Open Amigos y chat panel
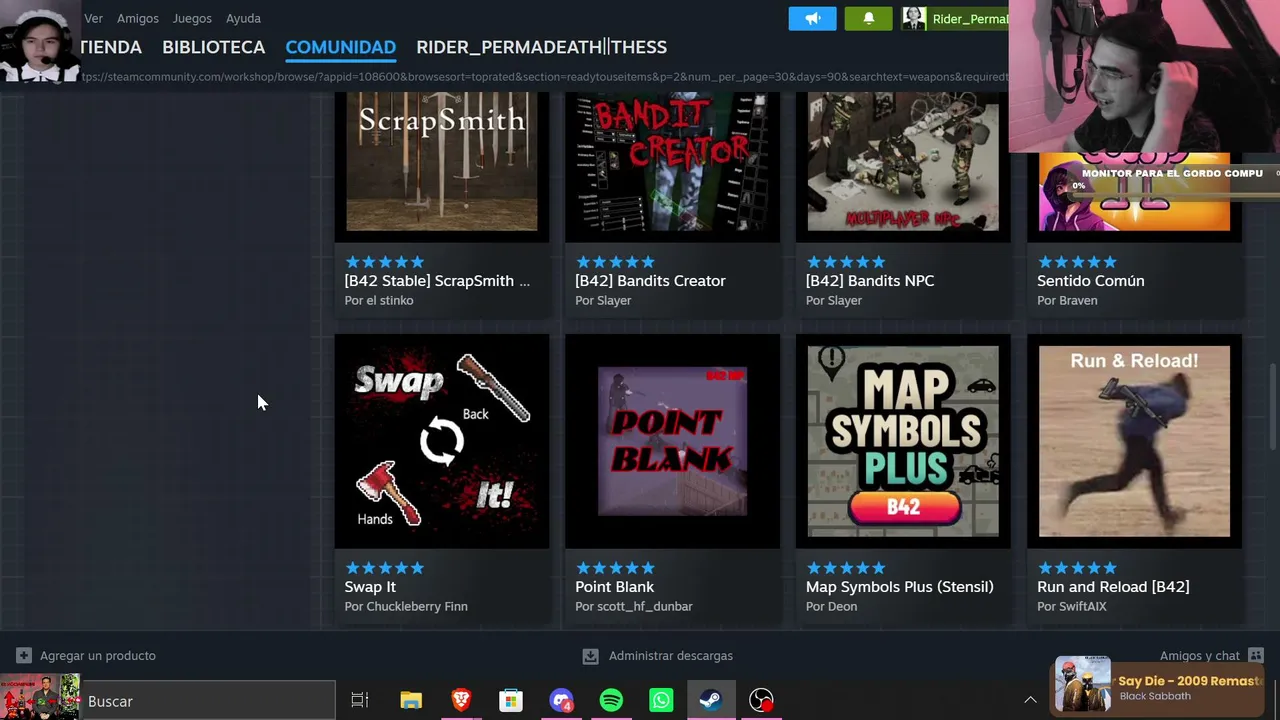Screen dimensions: 1280x720 point(1212,656)
